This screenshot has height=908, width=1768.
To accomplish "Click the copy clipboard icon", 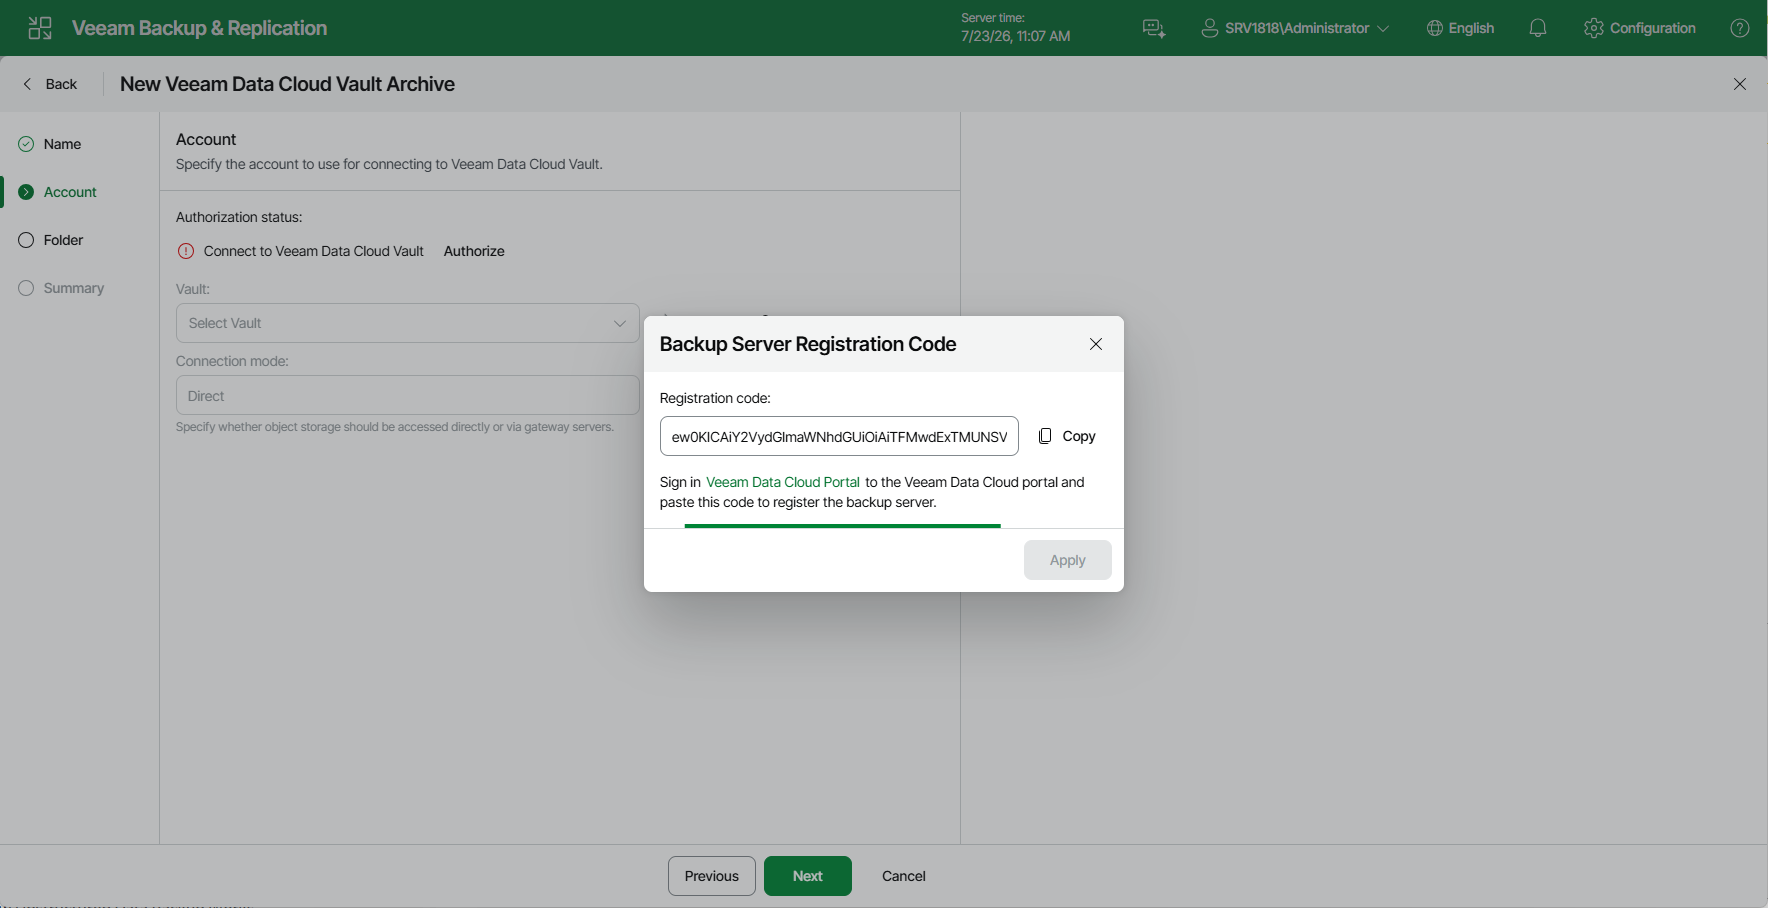I will (1045, 436).
